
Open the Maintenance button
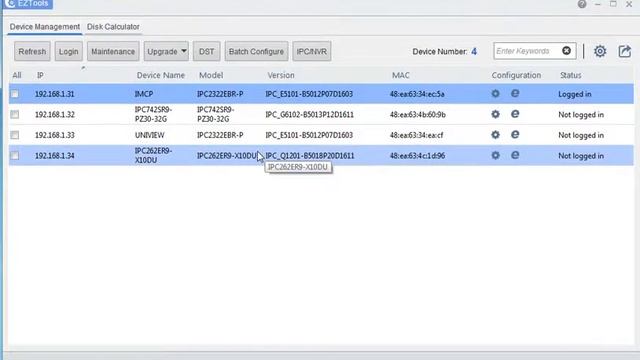113,51
